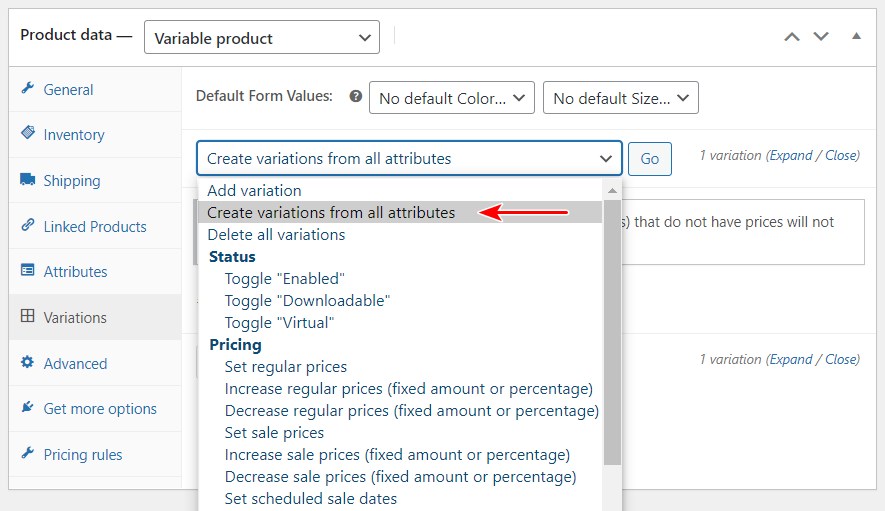Select Set regular prices option
Screen dimensions: 885x511
(x=400, y=366)
